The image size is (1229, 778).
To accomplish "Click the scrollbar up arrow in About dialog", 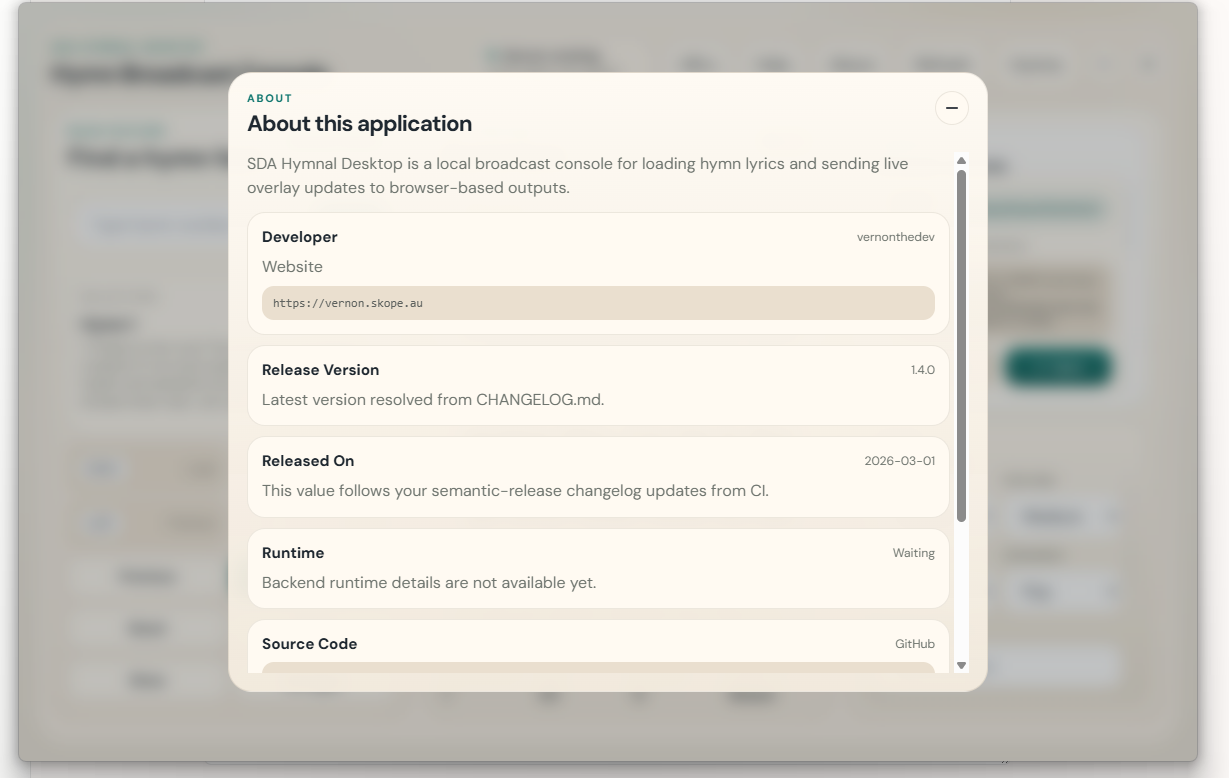I will [x=961, y=161].
